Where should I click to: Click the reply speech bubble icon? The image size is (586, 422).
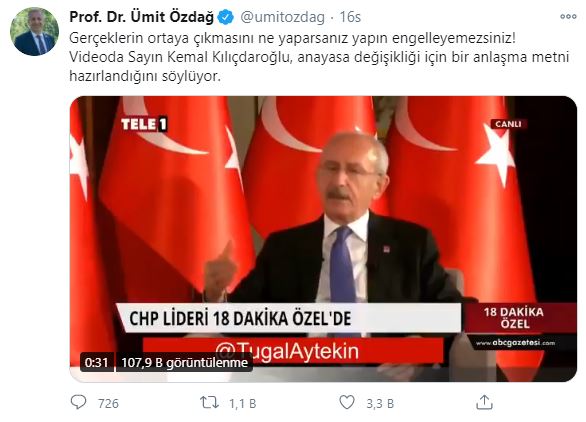[78, 402]
